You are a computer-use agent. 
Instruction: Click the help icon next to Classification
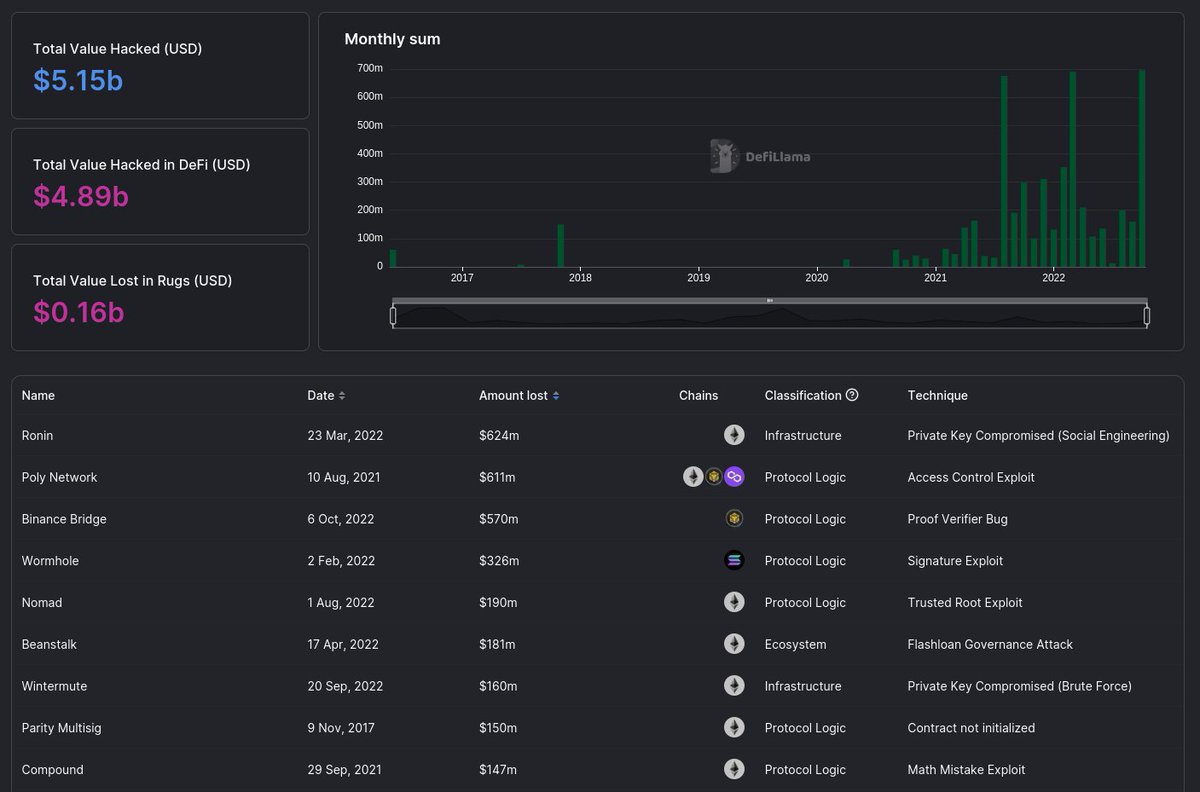[x=852, y=395]
